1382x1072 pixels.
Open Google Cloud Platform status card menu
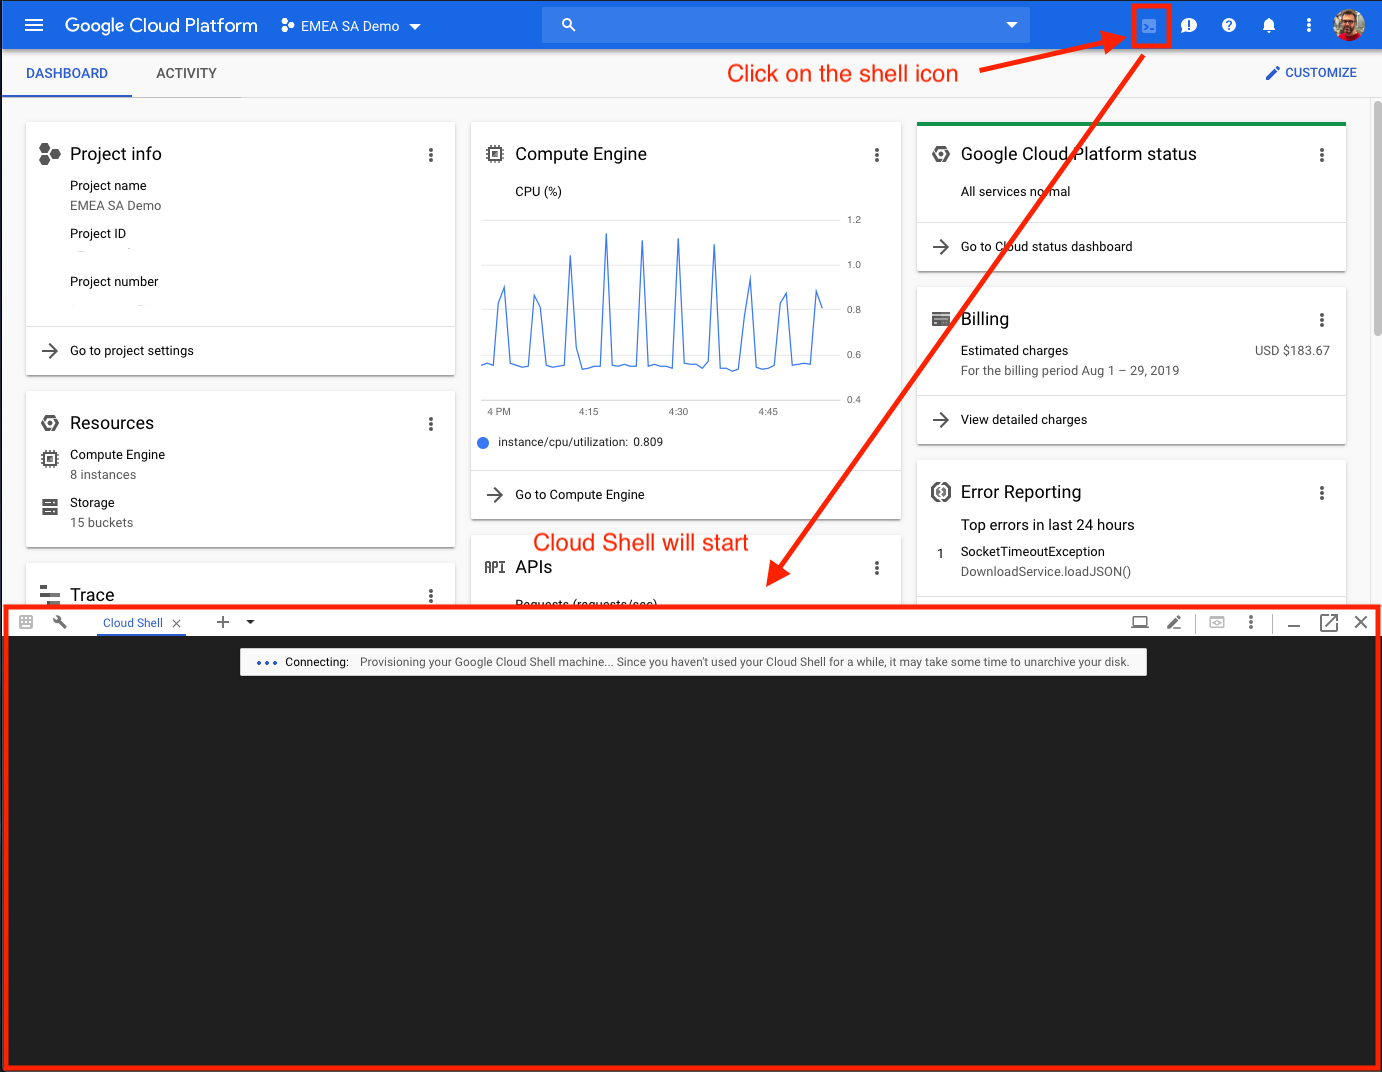point(1322,155)
